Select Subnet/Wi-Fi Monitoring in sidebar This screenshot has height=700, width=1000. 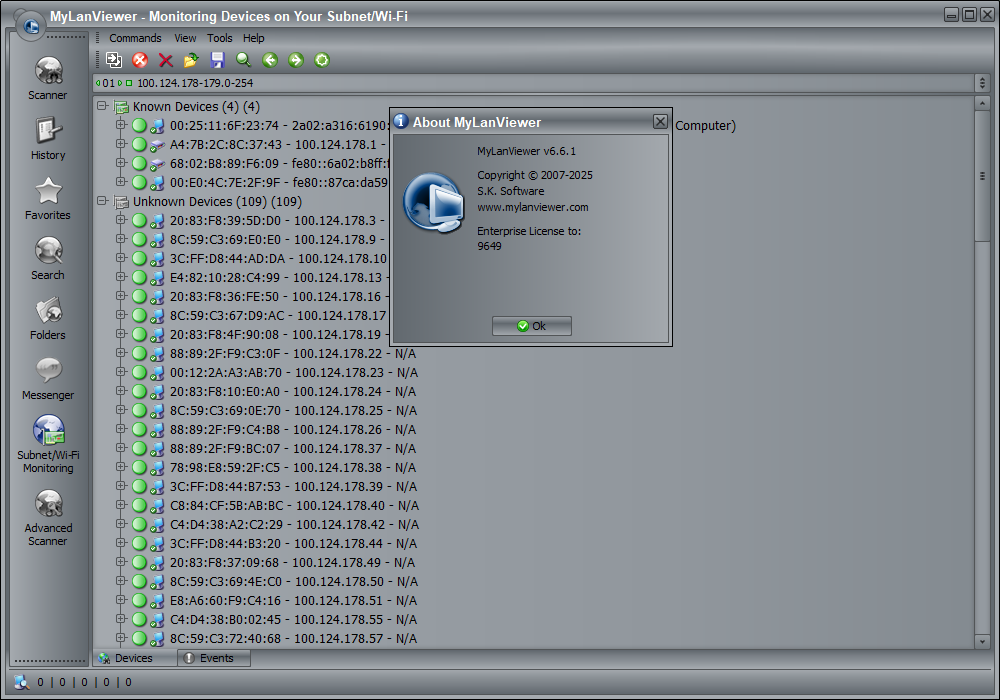(48, 444)
